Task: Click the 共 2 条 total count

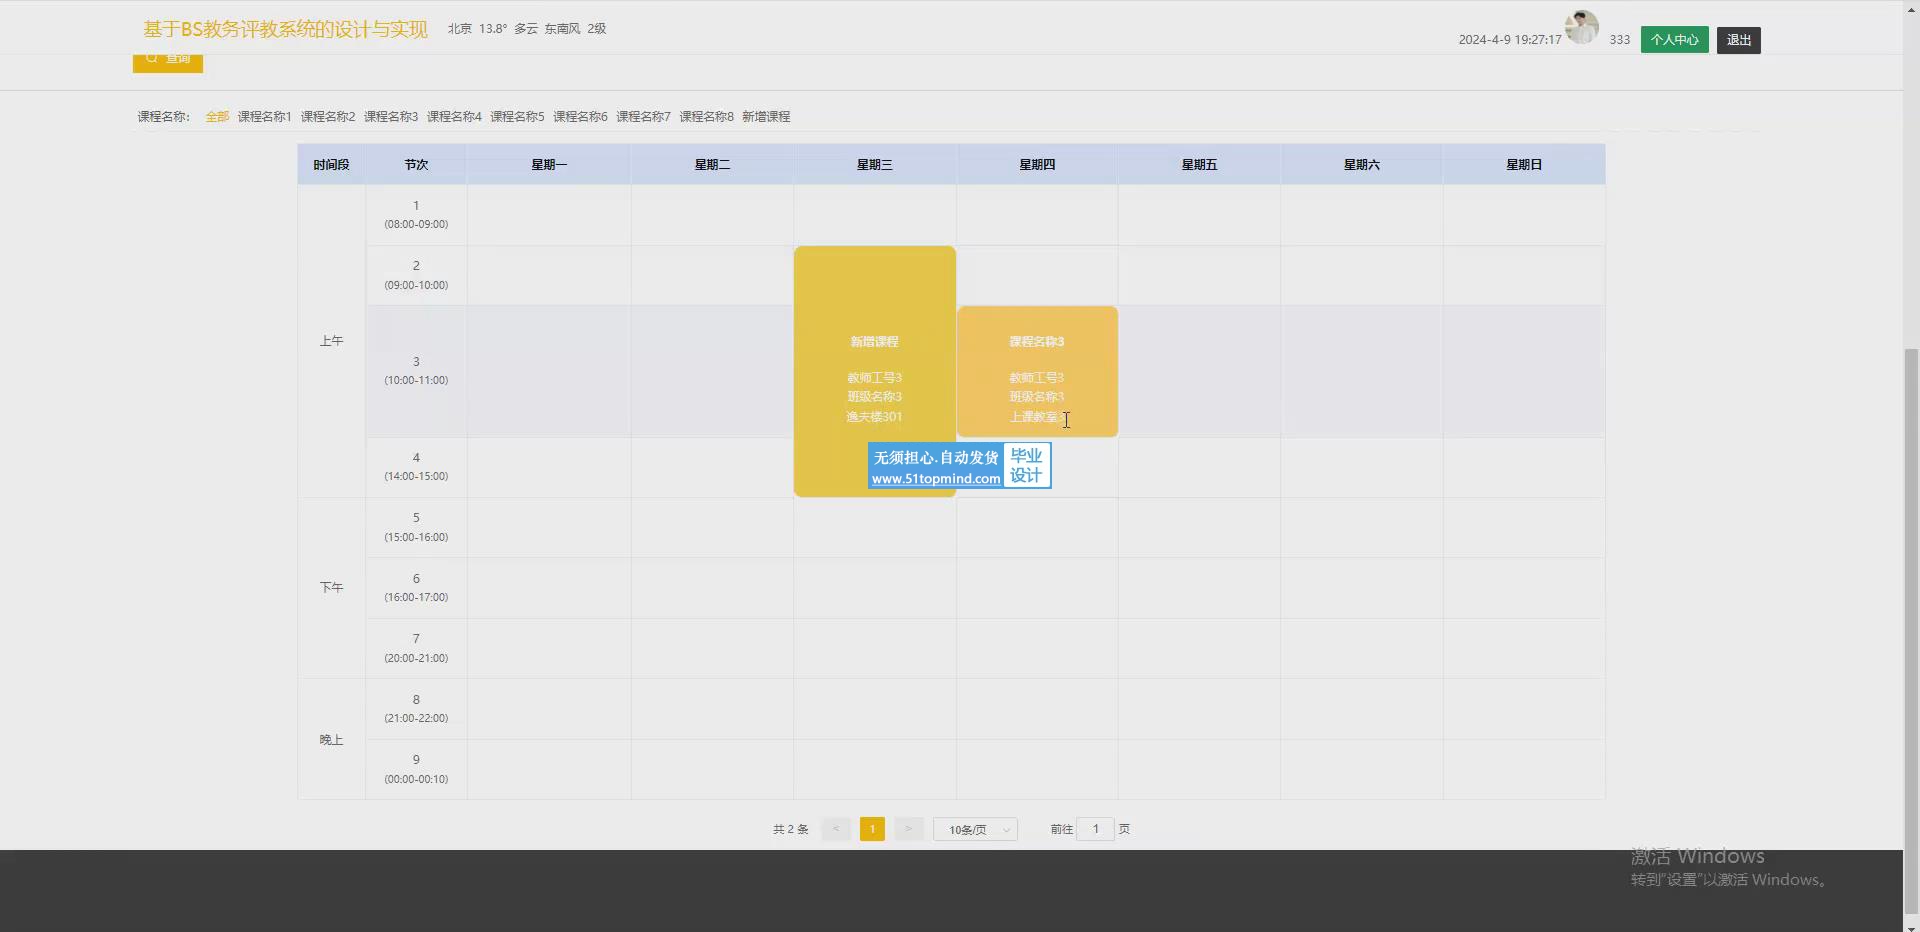Action: (x=790, y=829)
